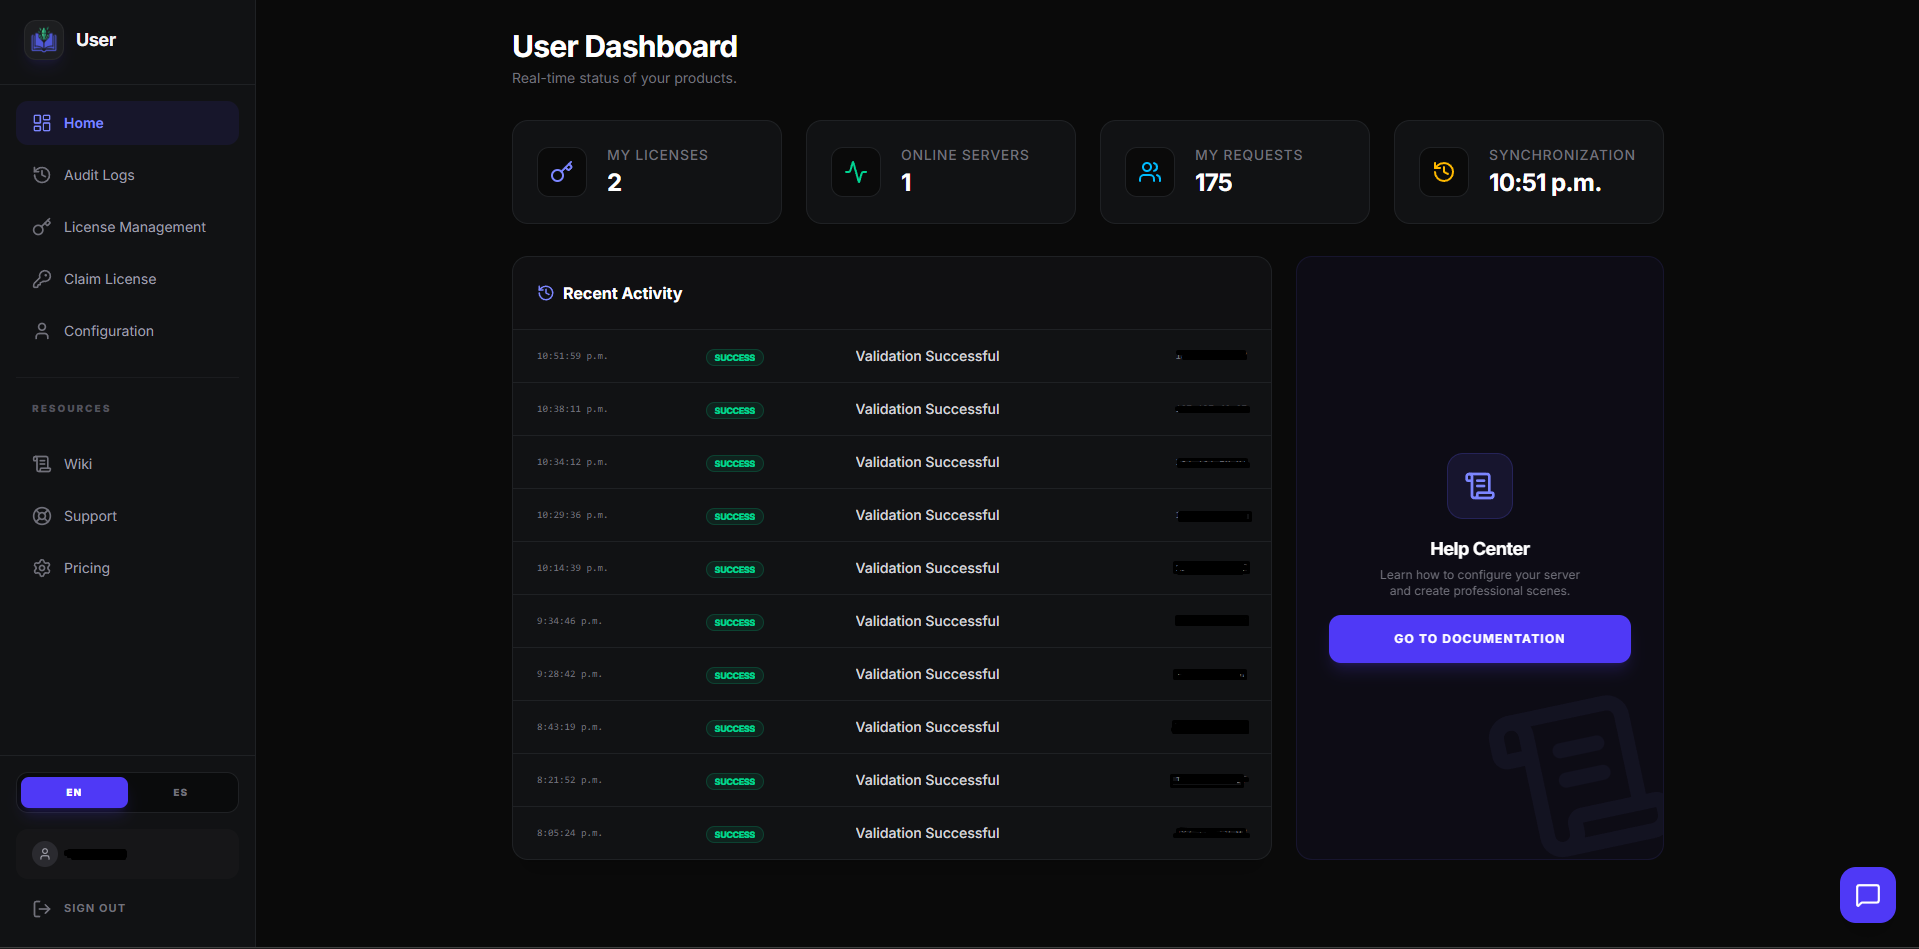Image resolution: width=1919 pixels, height=949 pixels.
Task: Click the user avatar icon
Action: point(44,854)
